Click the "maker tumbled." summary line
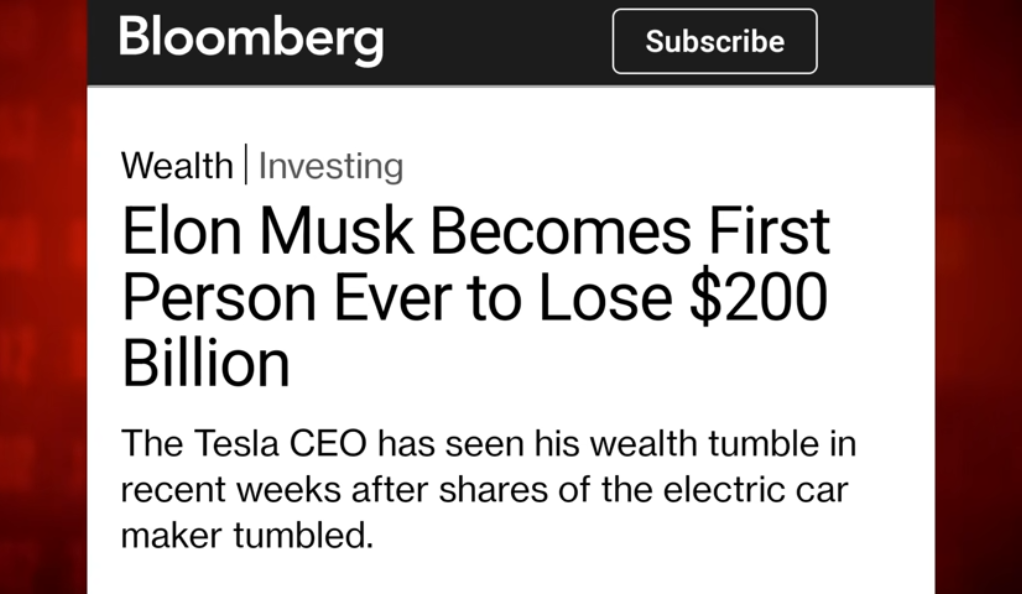The width and height of the screenshot is (1022, 594). point(247,535)
